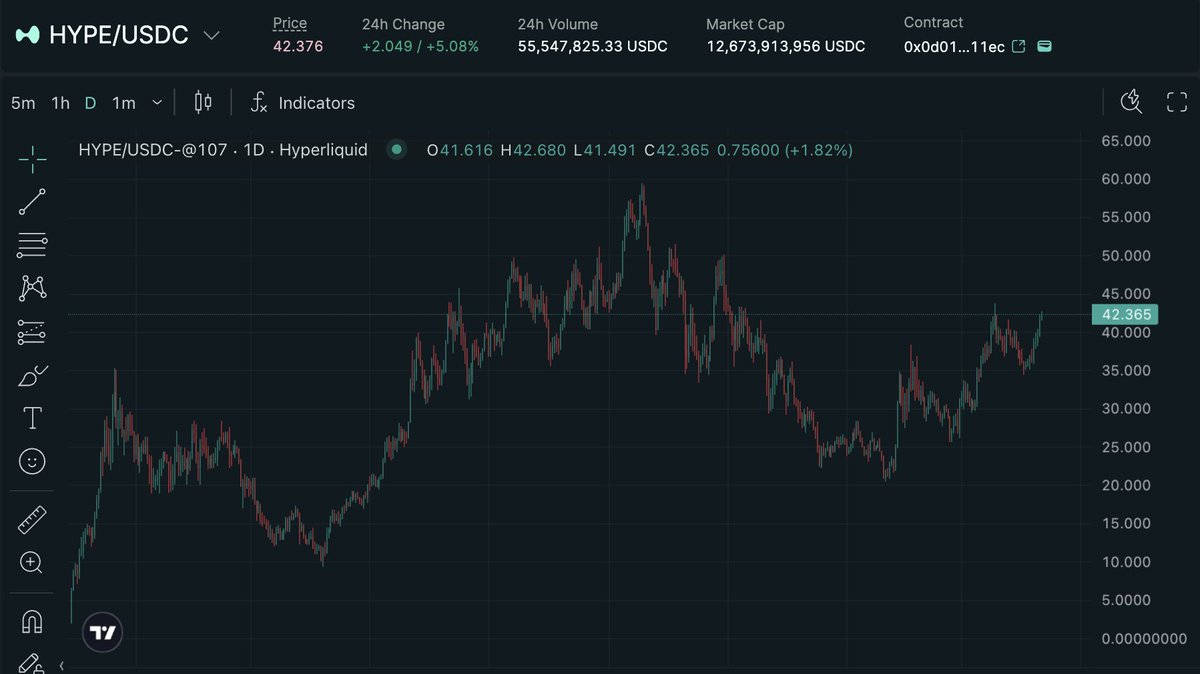Collapse the drawing toolbar arrow

(x=62, y=665)
